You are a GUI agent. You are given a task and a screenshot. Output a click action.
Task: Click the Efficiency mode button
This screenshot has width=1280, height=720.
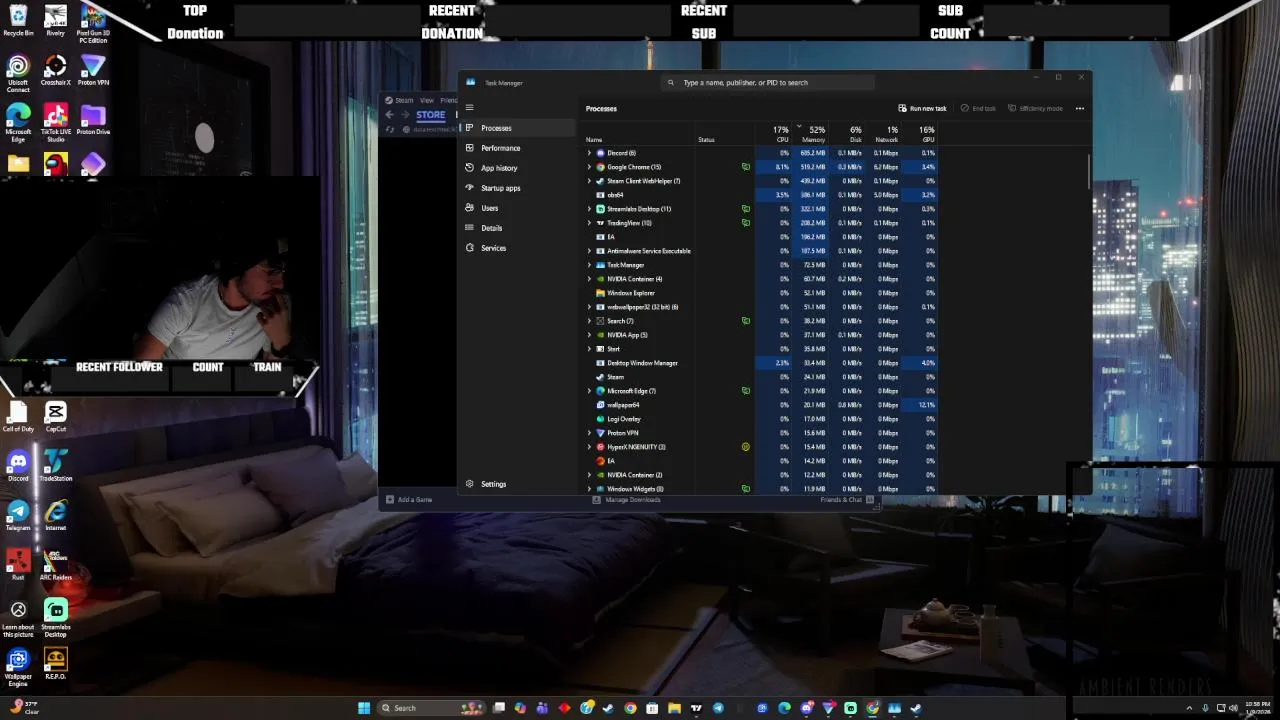(1035, 108)
